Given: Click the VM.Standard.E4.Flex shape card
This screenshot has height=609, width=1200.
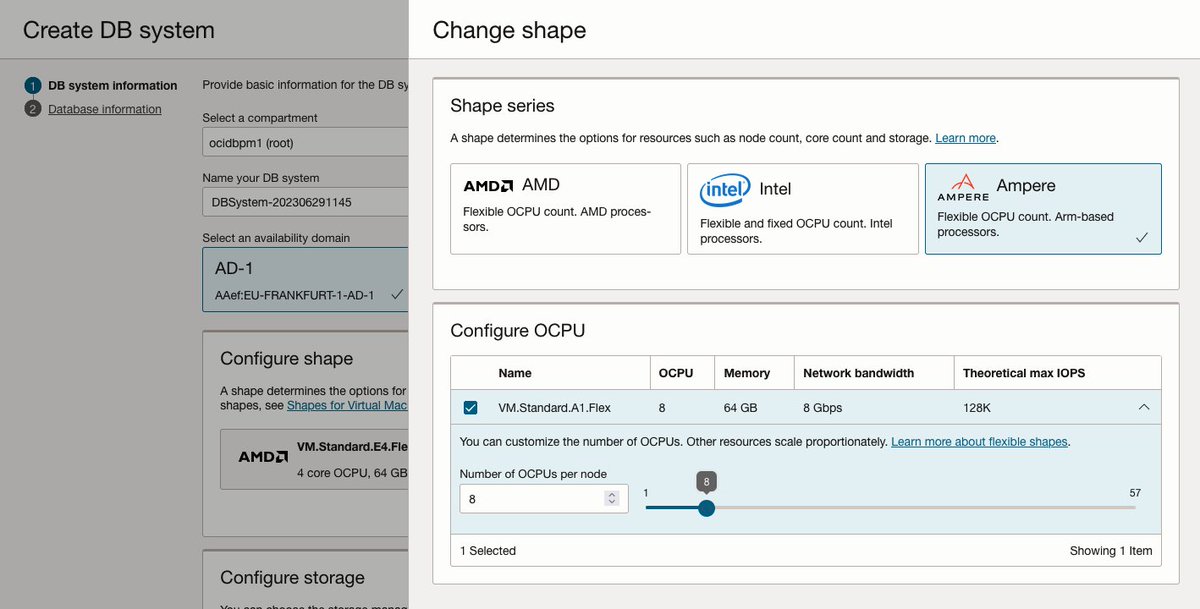Looking at the screenshot, I should 314,459.
